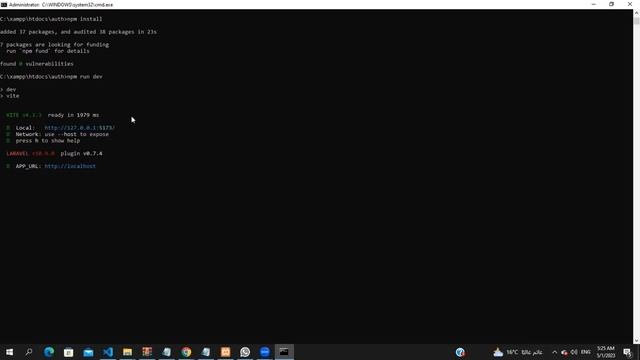
Task: Click the http://127.0.0.1:5173/ local URL
Action: point(80,128)
